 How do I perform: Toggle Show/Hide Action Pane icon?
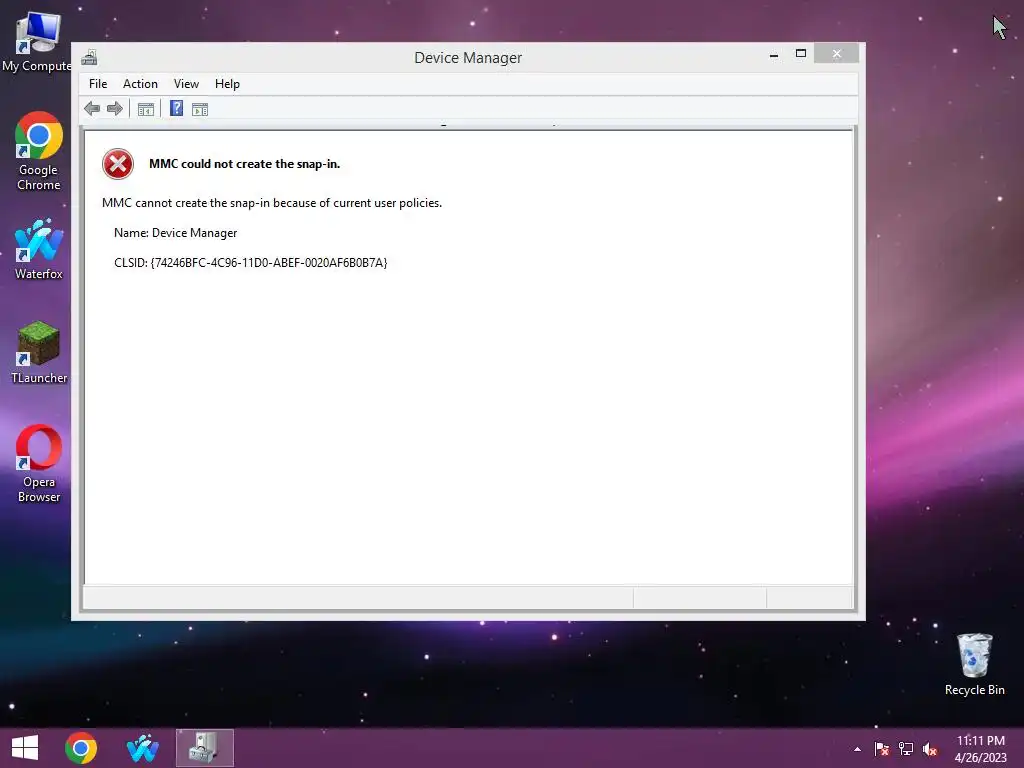[200, 109]
